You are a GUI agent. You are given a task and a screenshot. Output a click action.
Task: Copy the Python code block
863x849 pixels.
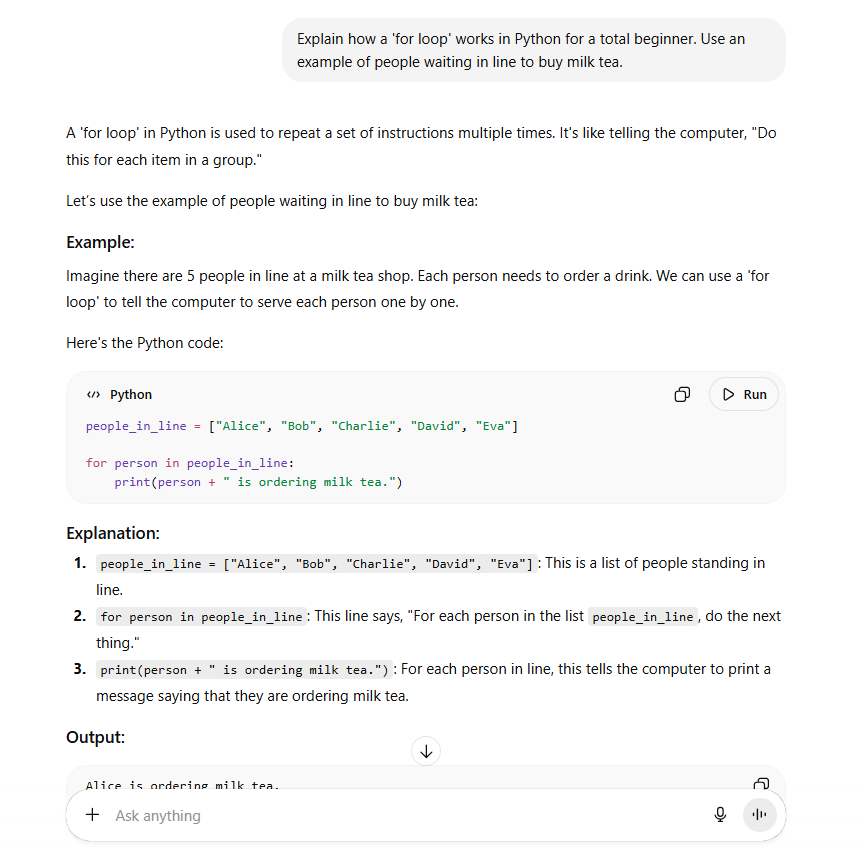[682, 395]
